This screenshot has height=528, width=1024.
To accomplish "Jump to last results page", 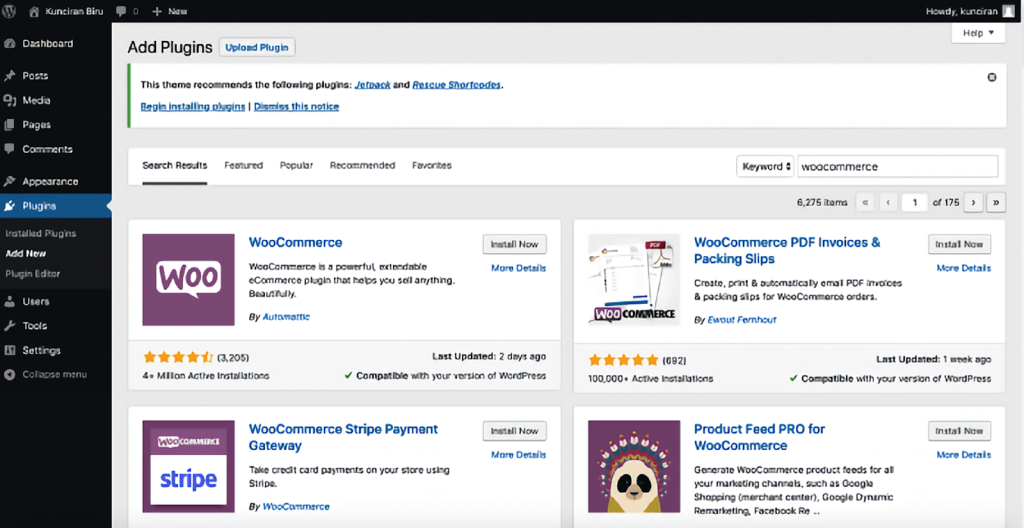I will [x=996, y=203].
